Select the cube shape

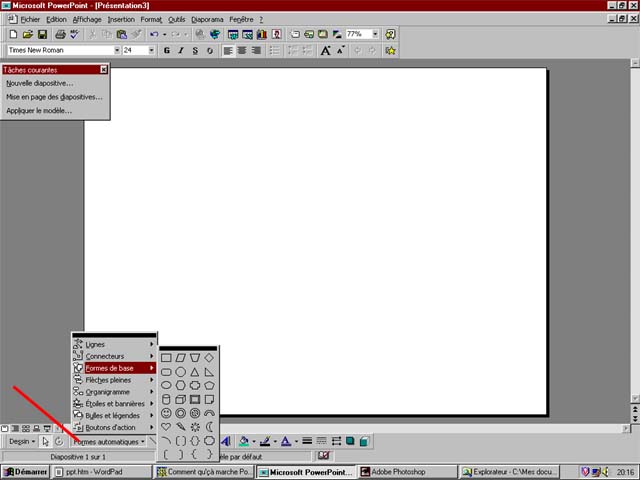pyautogui.click(x=181, y=399)
